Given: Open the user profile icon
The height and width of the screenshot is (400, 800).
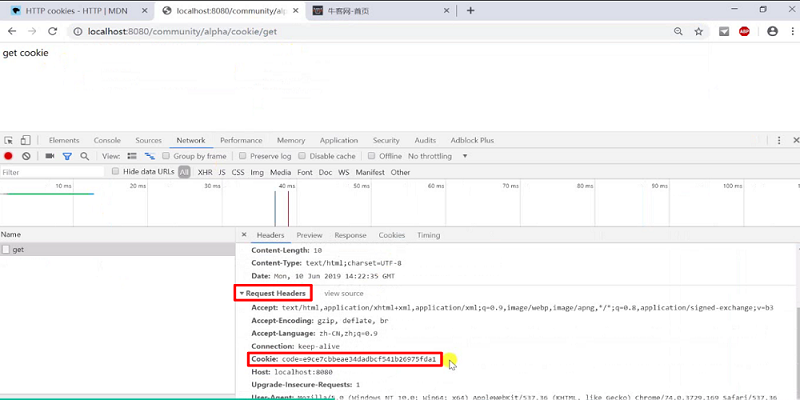Looking at the screenshot, I should tap(772, 32).
